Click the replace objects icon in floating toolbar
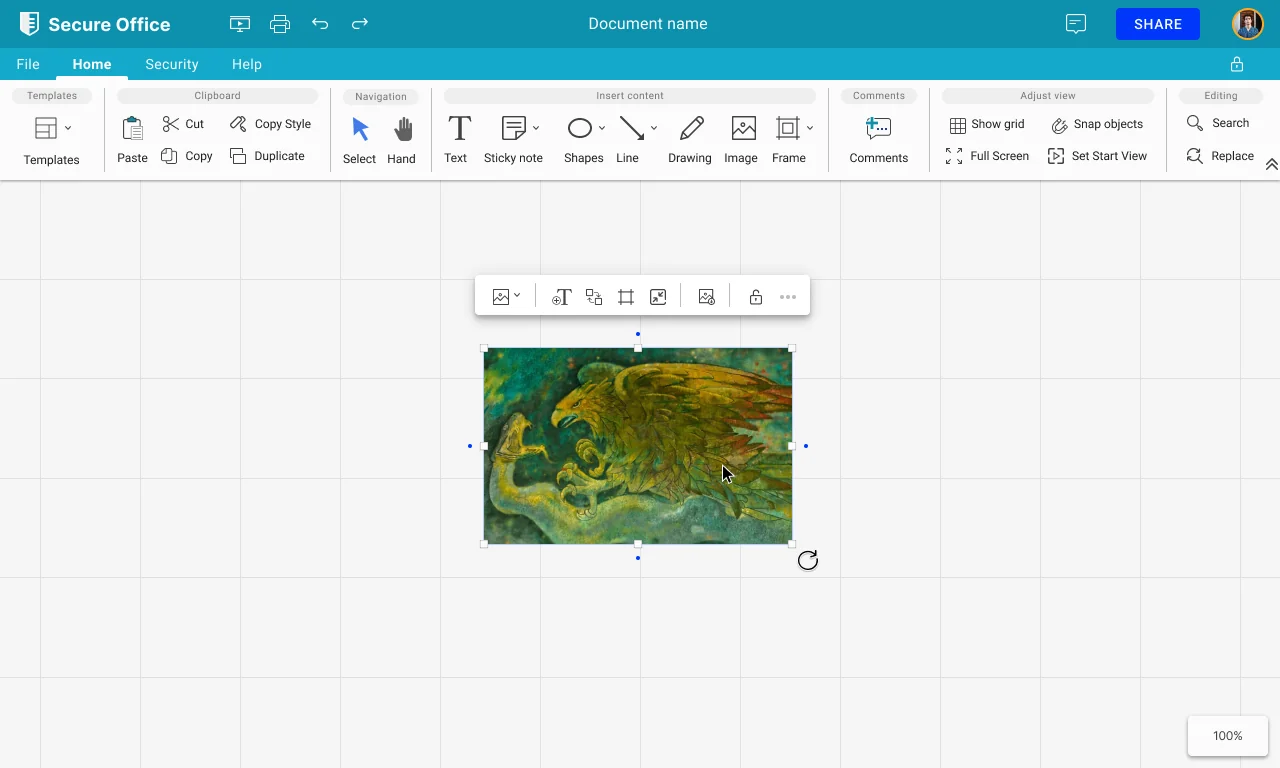Viewport: 1280px width, 768px height. [x=594, y=297]
